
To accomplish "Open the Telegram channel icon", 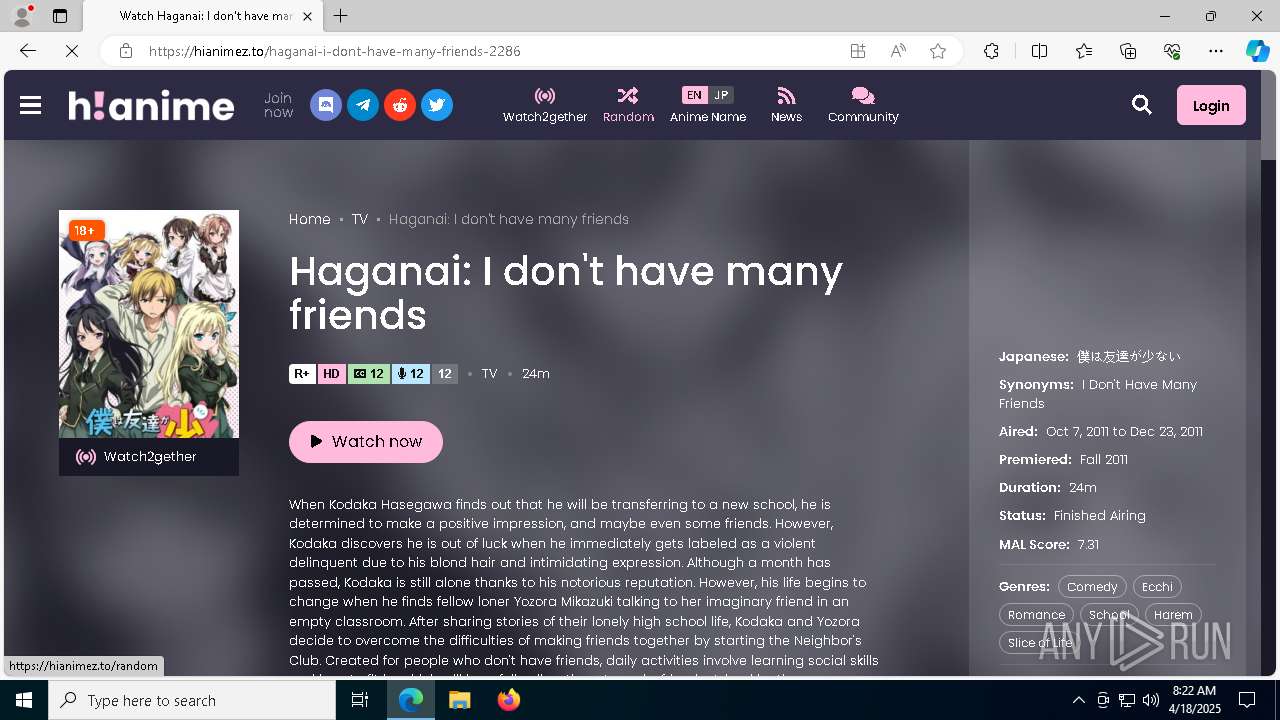I will (x=363, y=105).
